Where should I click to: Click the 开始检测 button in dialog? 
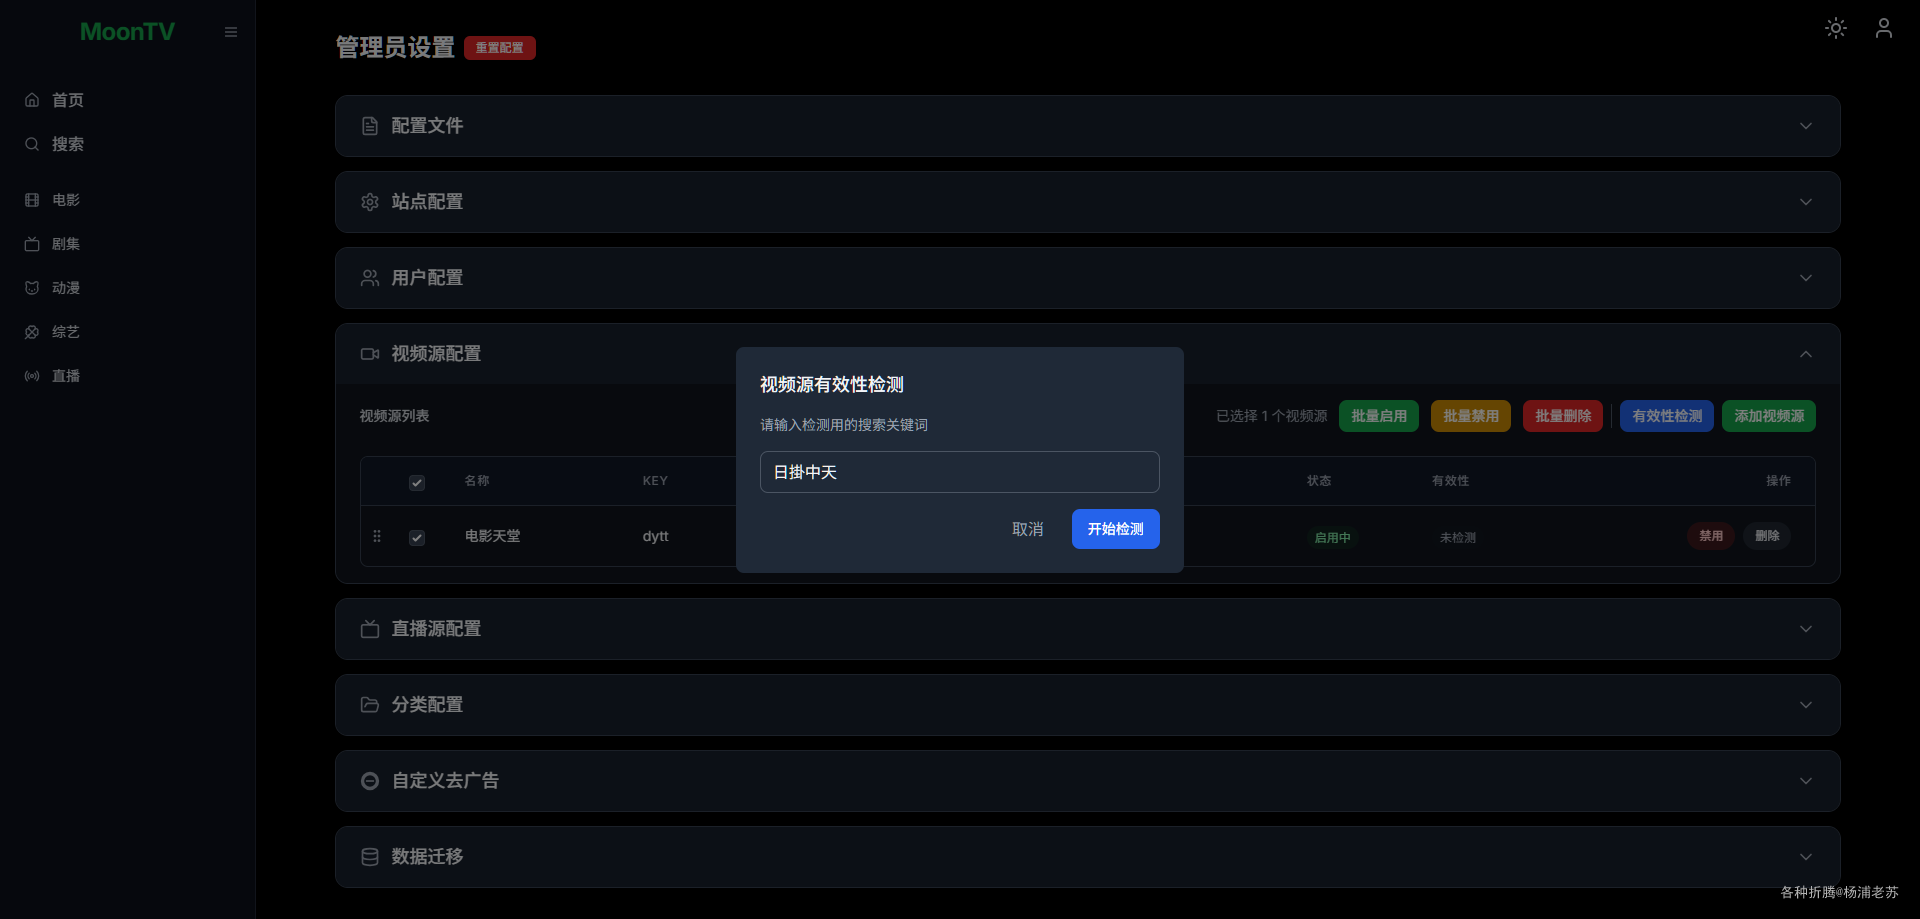pyautogui.click(x=1115, y=529)
